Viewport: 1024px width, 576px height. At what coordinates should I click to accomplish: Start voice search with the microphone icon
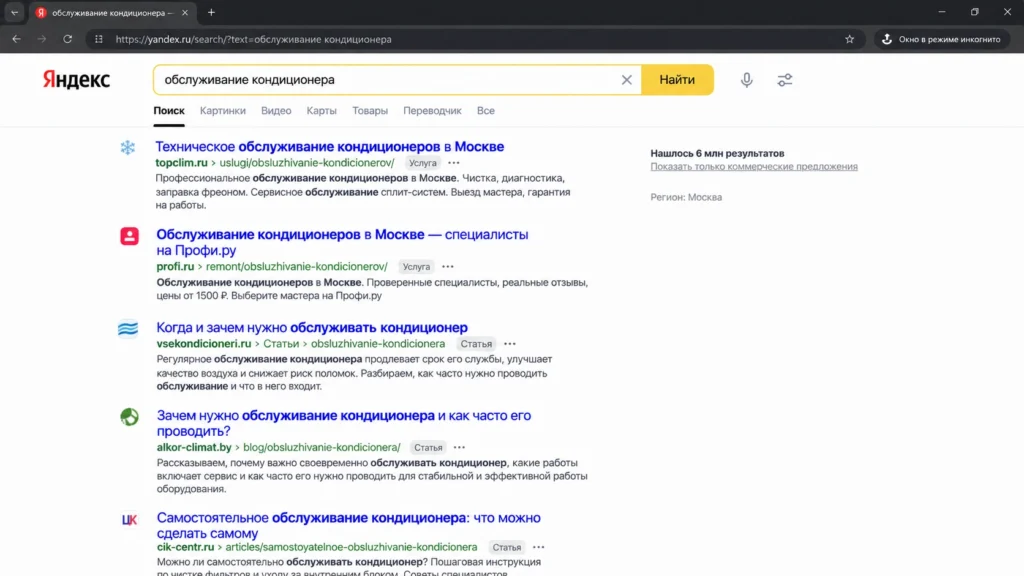click(746, 80)
